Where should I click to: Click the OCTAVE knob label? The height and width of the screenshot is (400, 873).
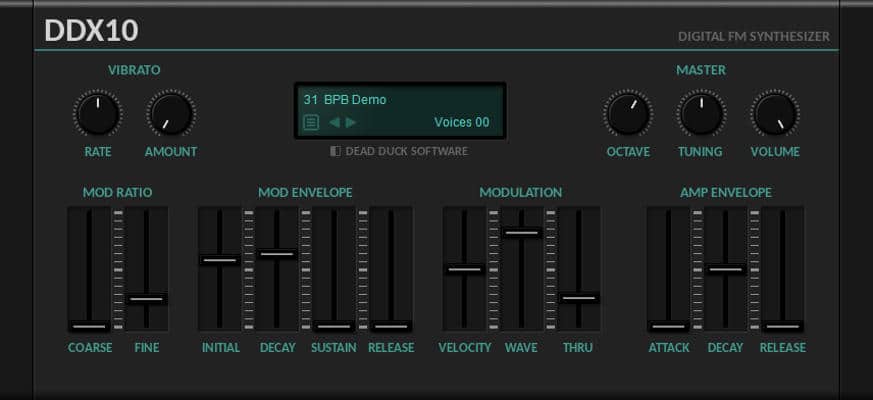[628, 152]
